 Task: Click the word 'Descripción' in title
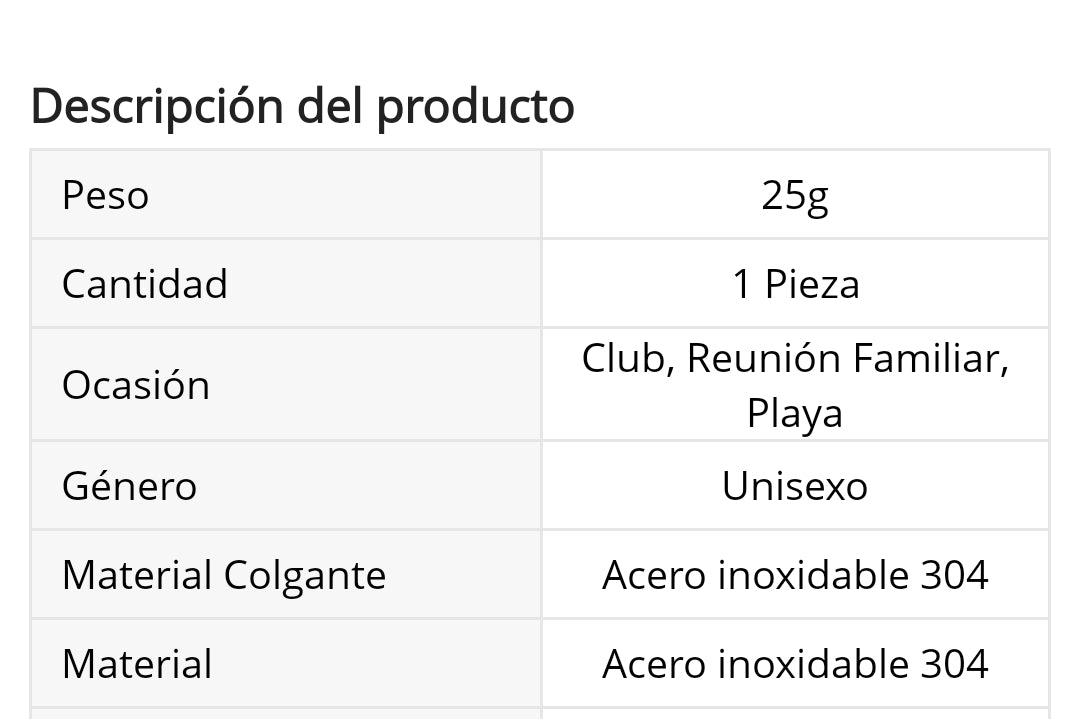[x=157, y=107]
